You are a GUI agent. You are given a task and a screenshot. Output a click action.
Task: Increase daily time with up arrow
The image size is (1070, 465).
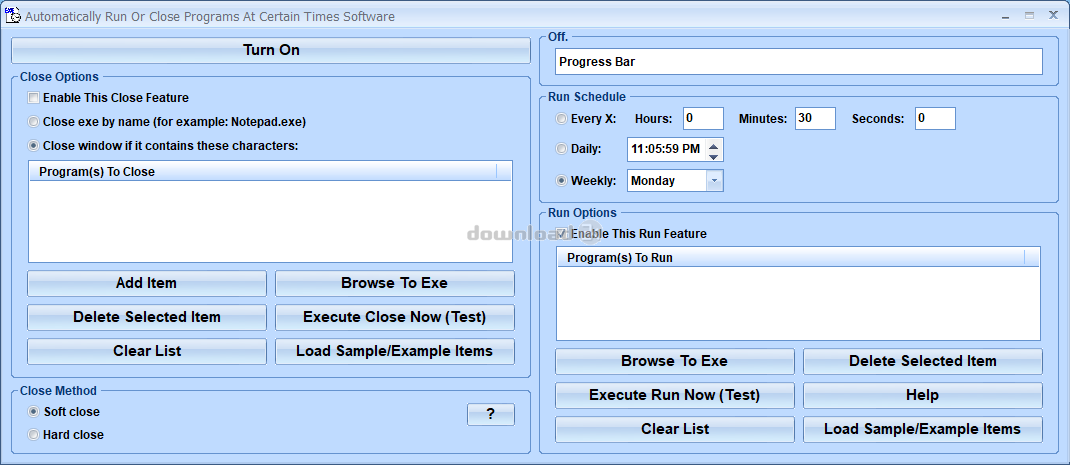[714, 144]
